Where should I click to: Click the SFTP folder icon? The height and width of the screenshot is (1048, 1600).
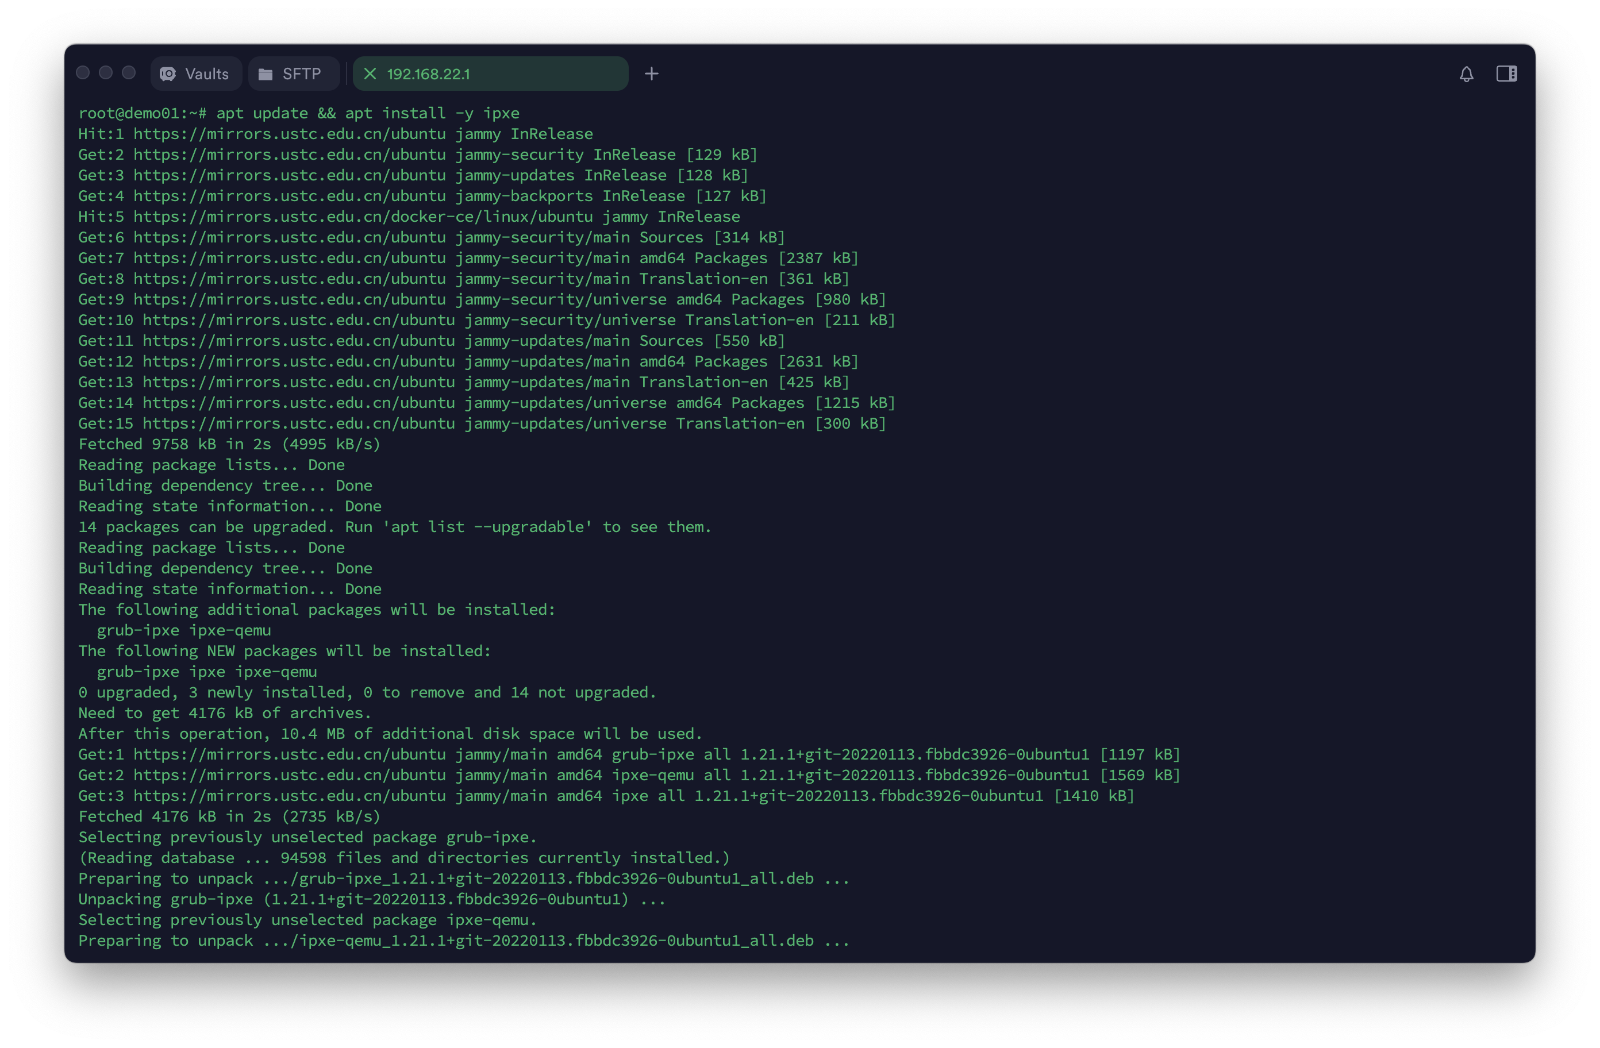(x=266, y=74)
